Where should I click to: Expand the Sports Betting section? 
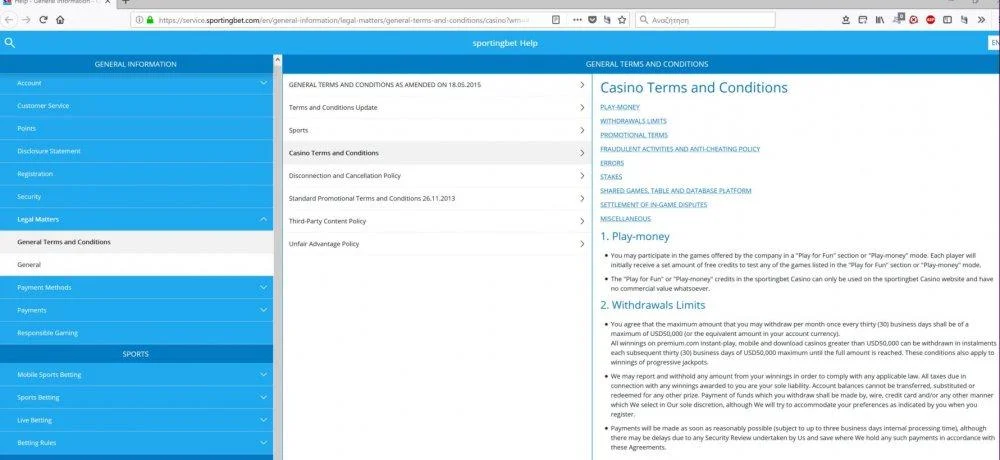pos(264,397)
